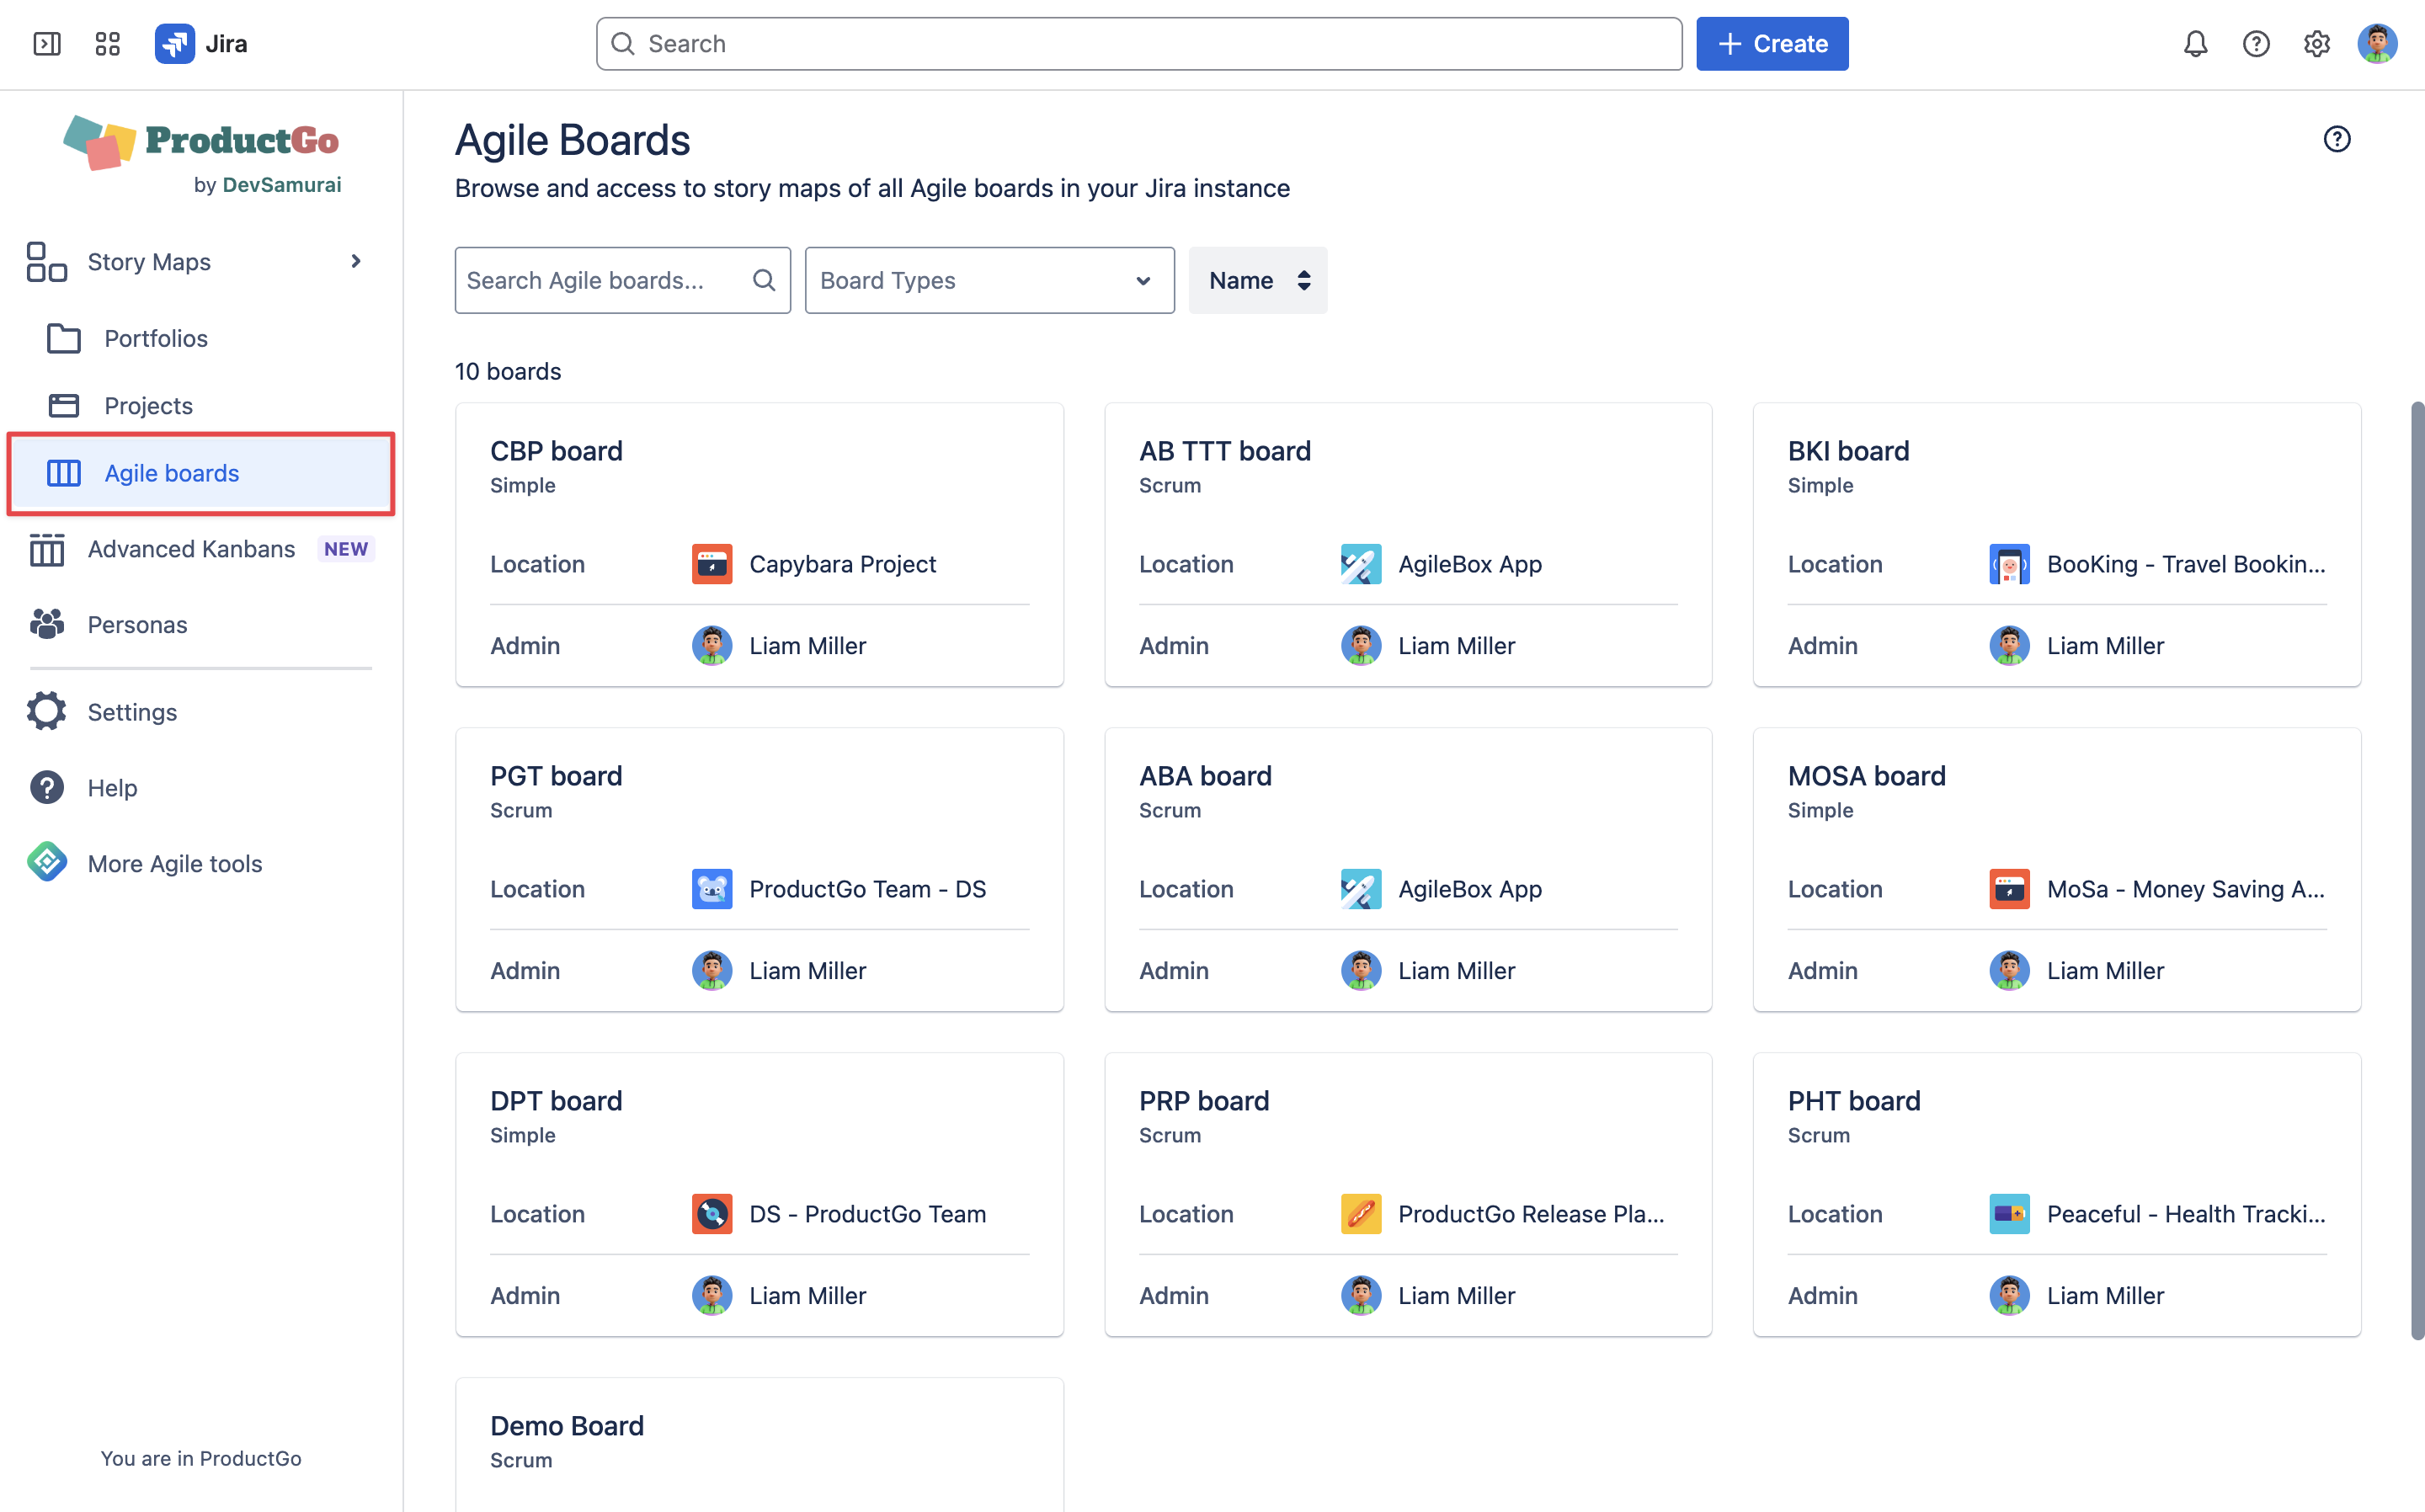Screen dimensions: 2425x1512
Task: Toggle the Name sort order
Action: (x=1257, y=280)
